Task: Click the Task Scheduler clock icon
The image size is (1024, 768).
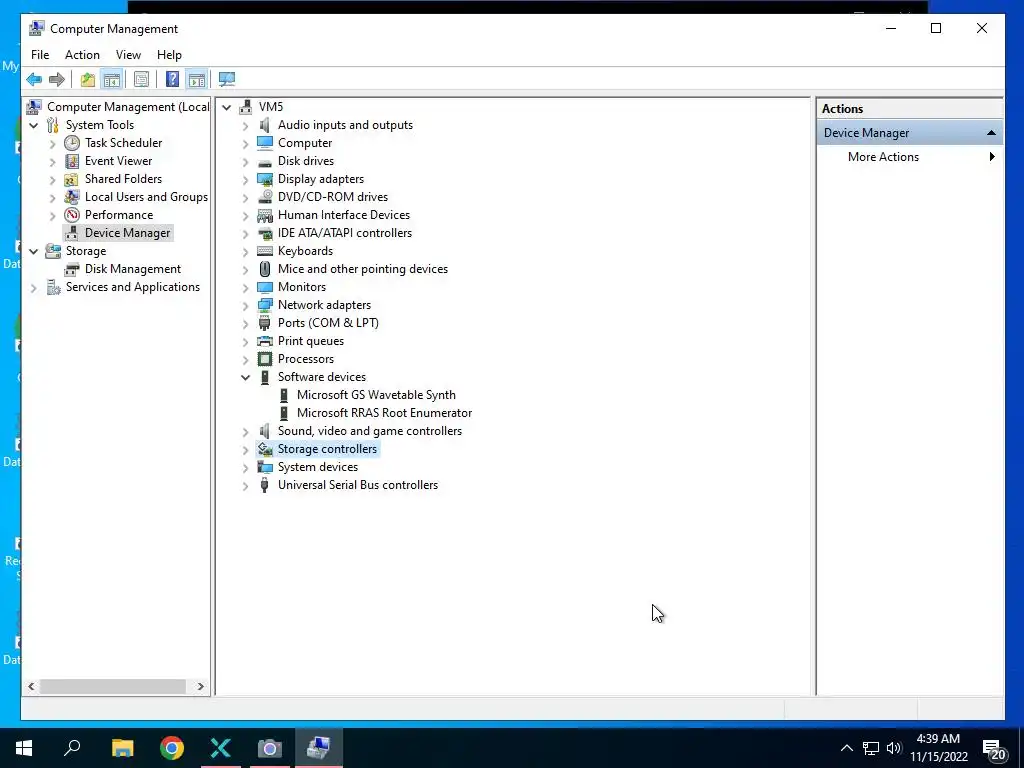Action: point(72,143)
